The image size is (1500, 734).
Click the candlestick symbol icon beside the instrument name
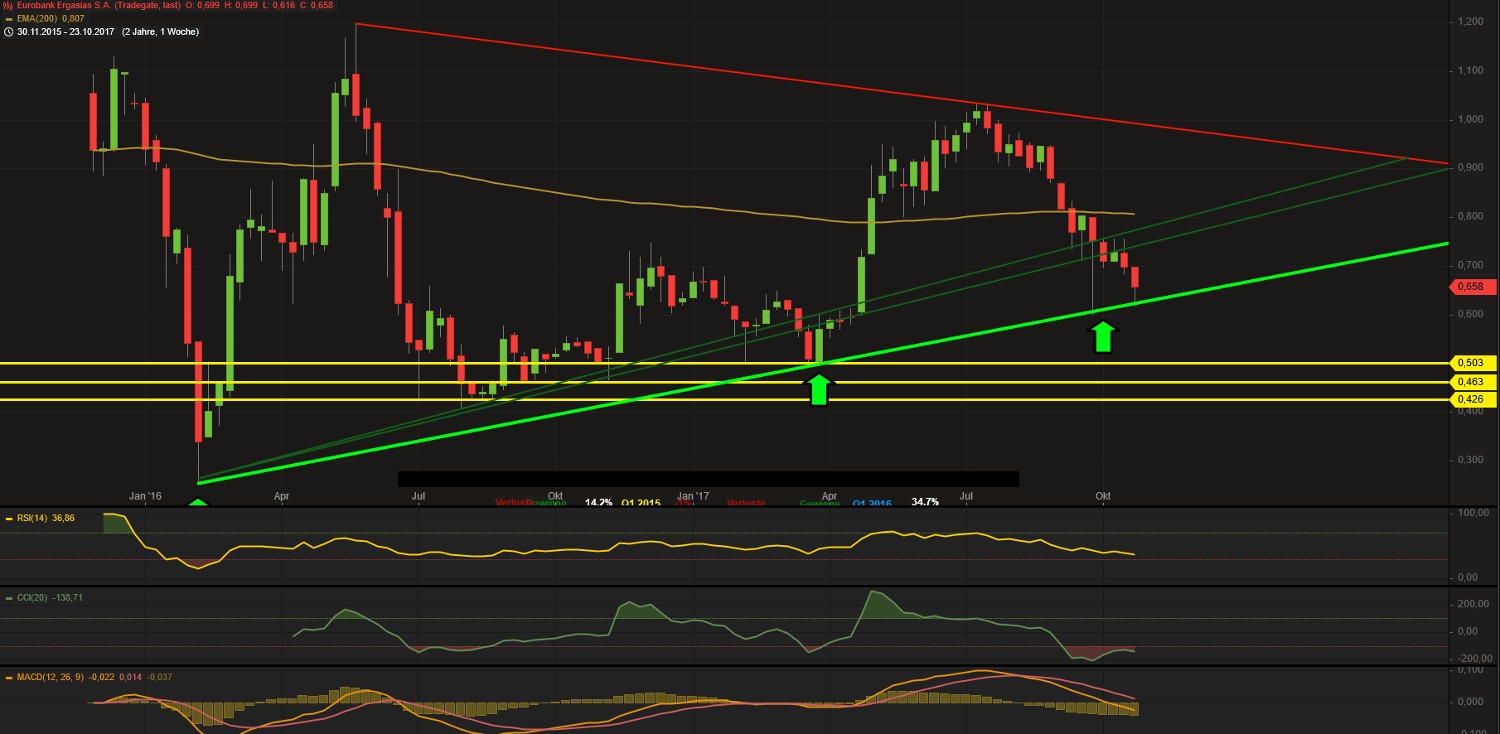point(7,5)
